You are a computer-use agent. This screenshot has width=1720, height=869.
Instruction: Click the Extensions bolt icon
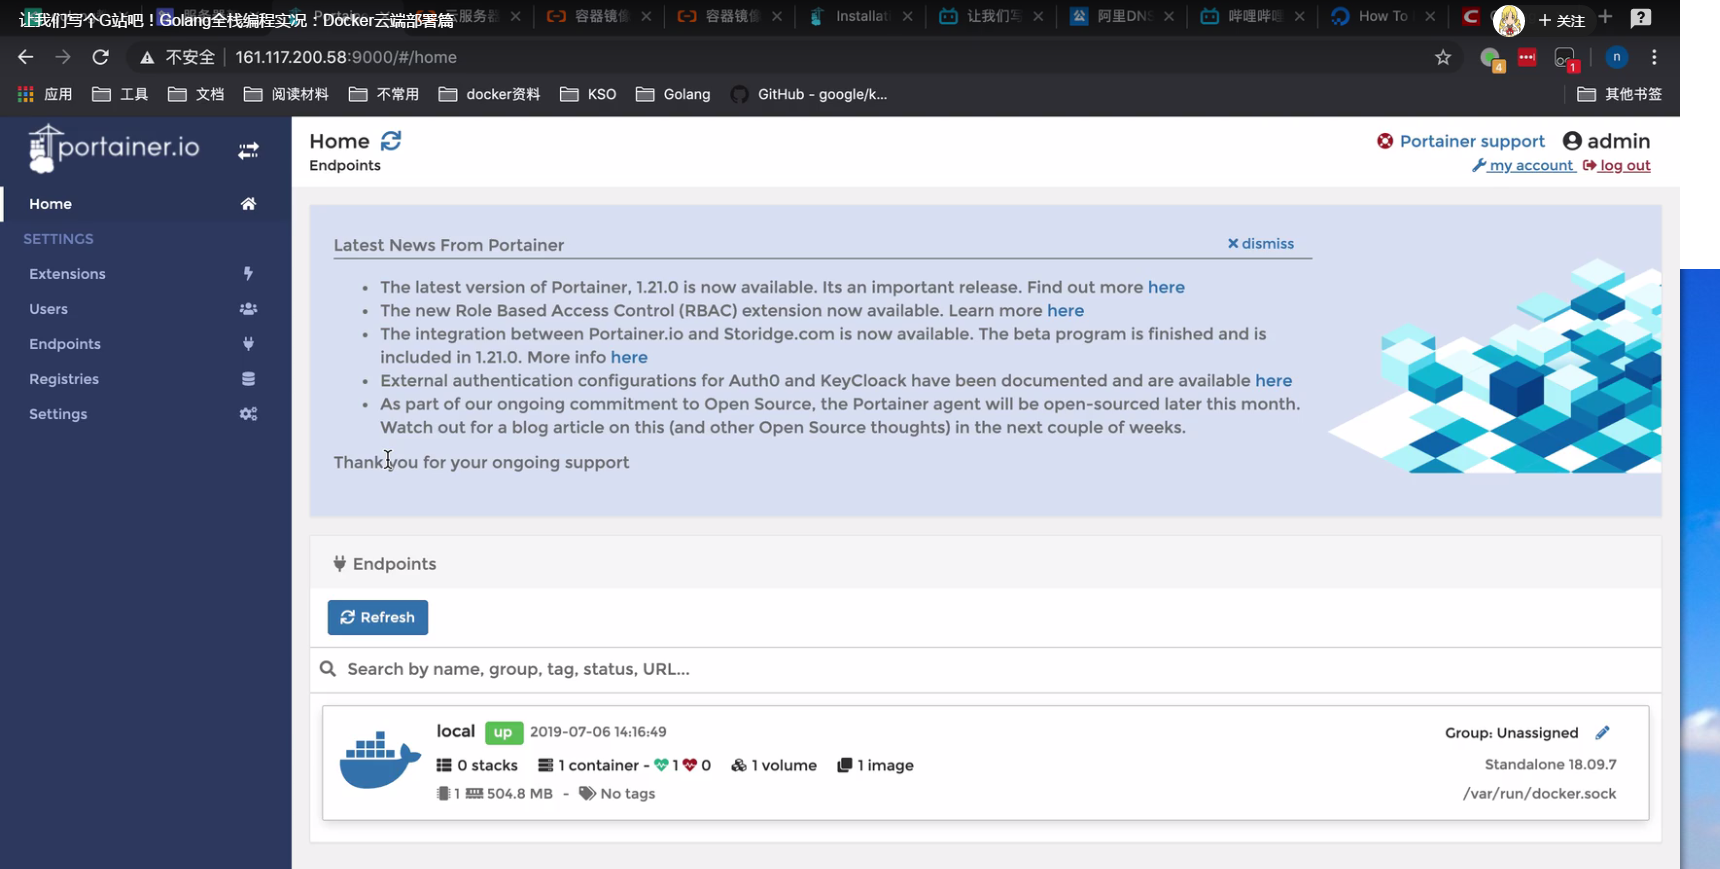pyautogui.click(x=248, y=274)
